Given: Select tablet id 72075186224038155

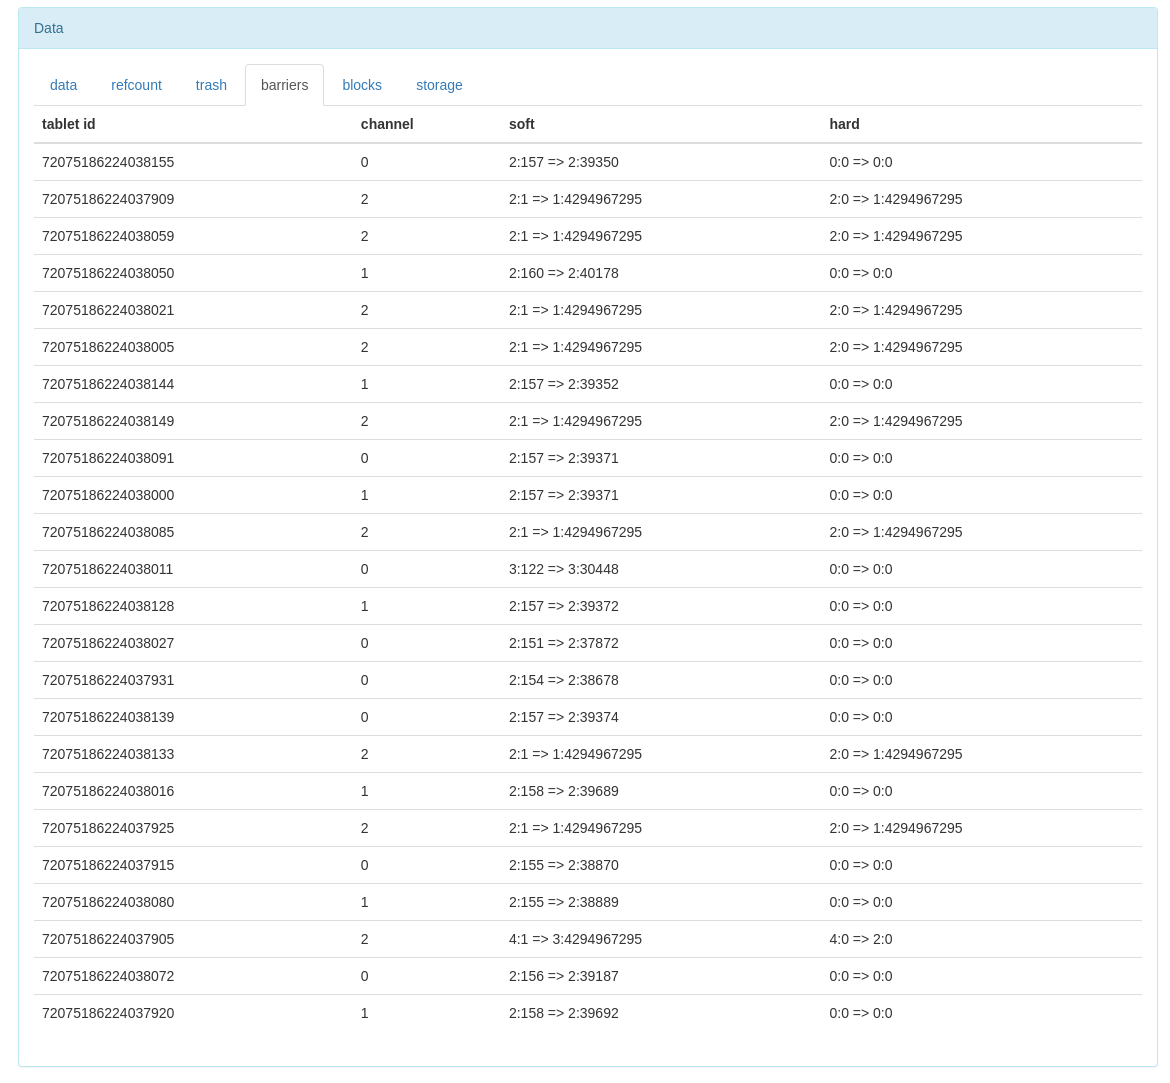Looking at the screenshot, I should click(108, 162).
